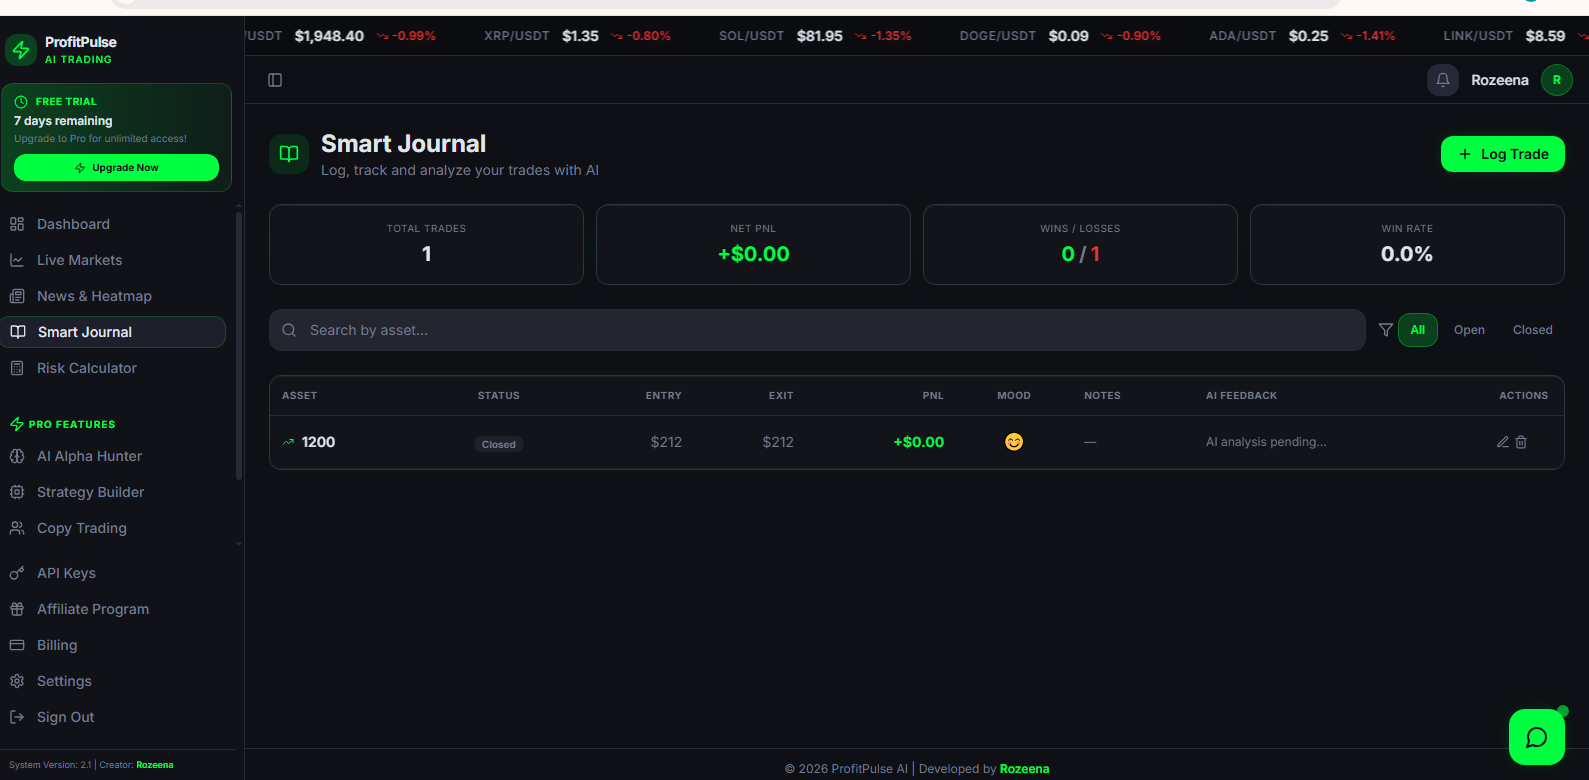
Task: Open the notifications bell
Action: coord(1443,80)
